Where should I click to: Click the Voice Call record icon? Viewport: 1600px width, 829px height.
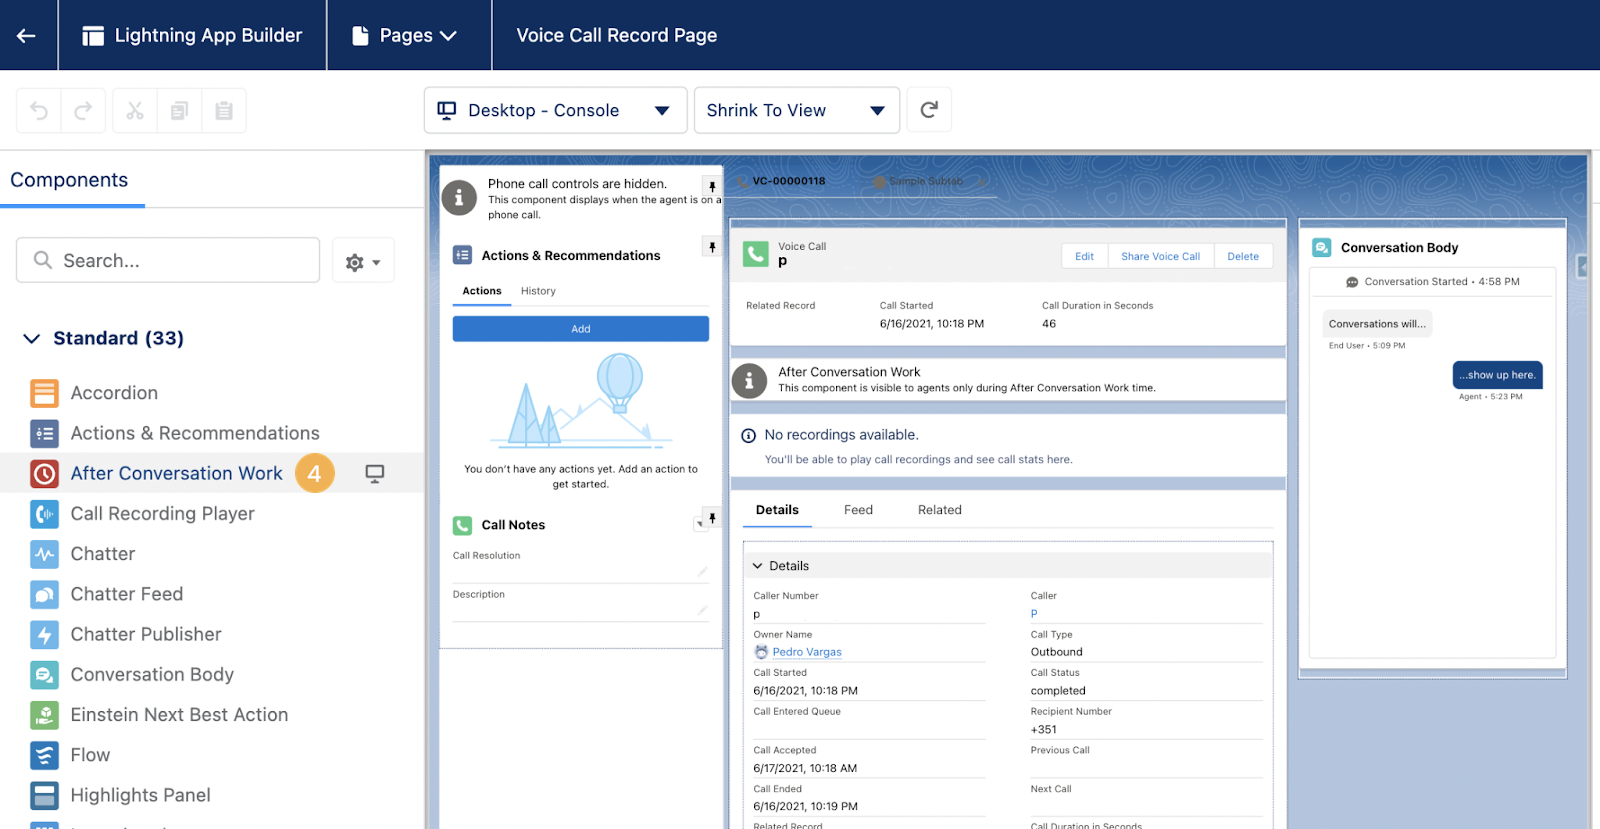[x=756, y=254]
